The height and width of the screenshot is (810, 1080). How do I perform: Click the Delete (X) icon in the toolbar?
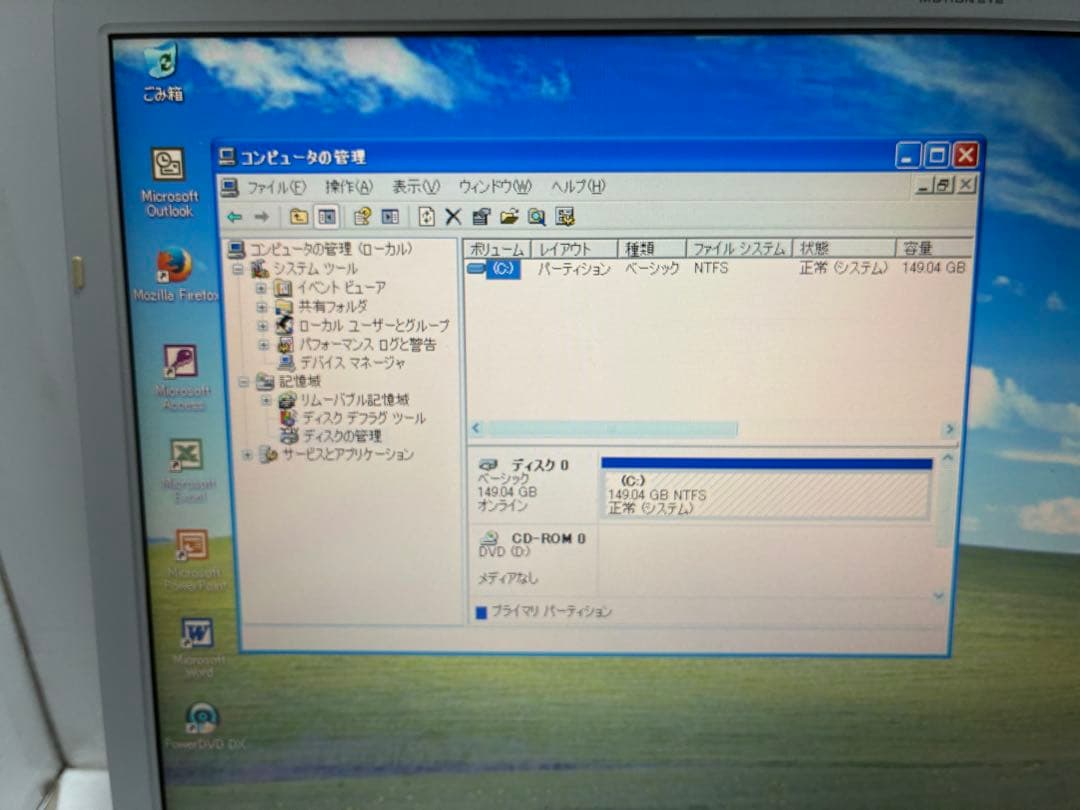point(452,216)
